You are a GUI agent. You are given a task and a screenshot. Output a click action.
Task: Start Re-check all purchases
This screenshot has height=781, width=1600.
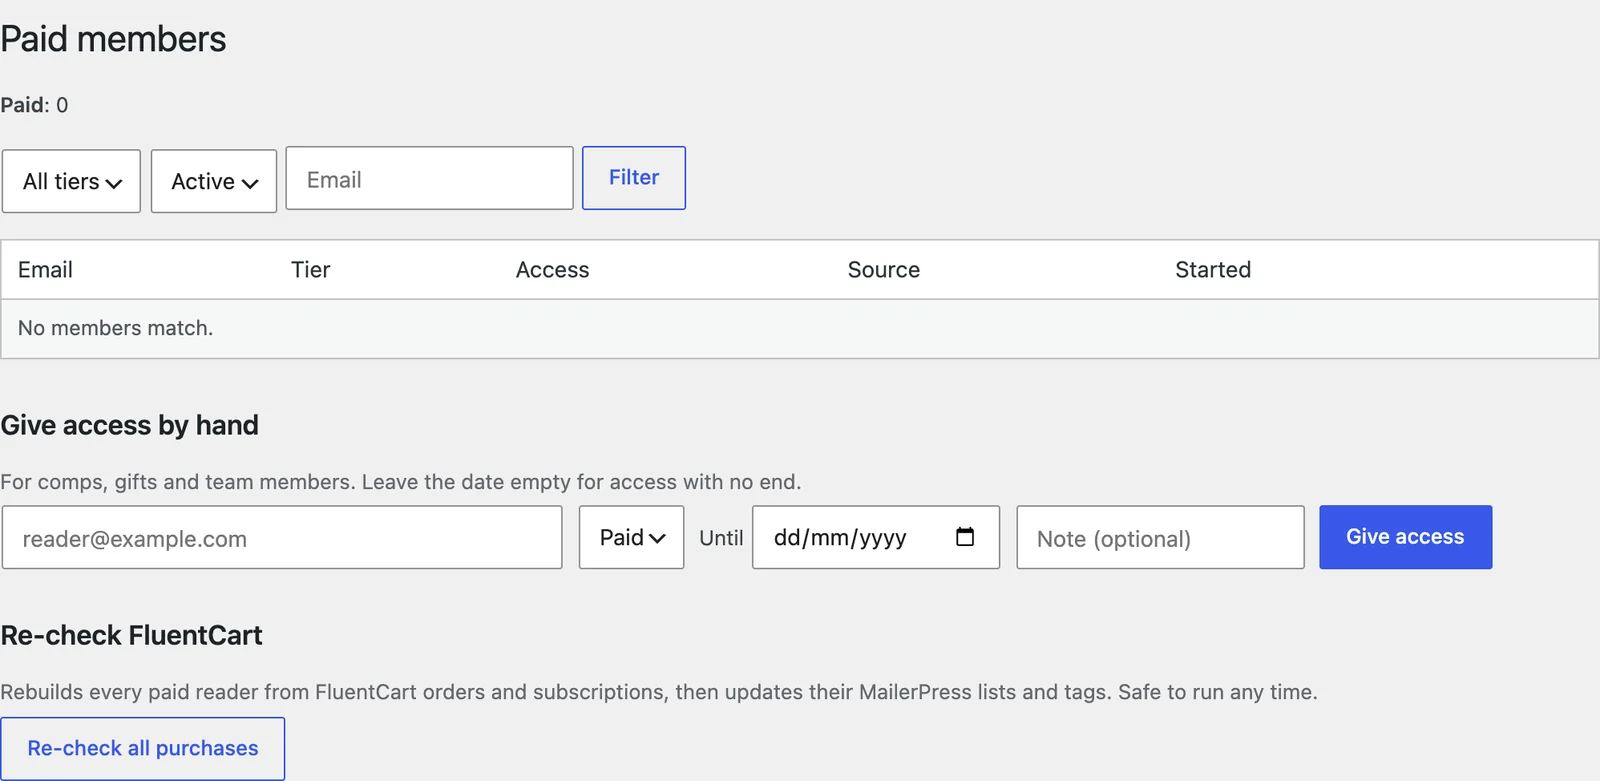(x=143, y=748)
